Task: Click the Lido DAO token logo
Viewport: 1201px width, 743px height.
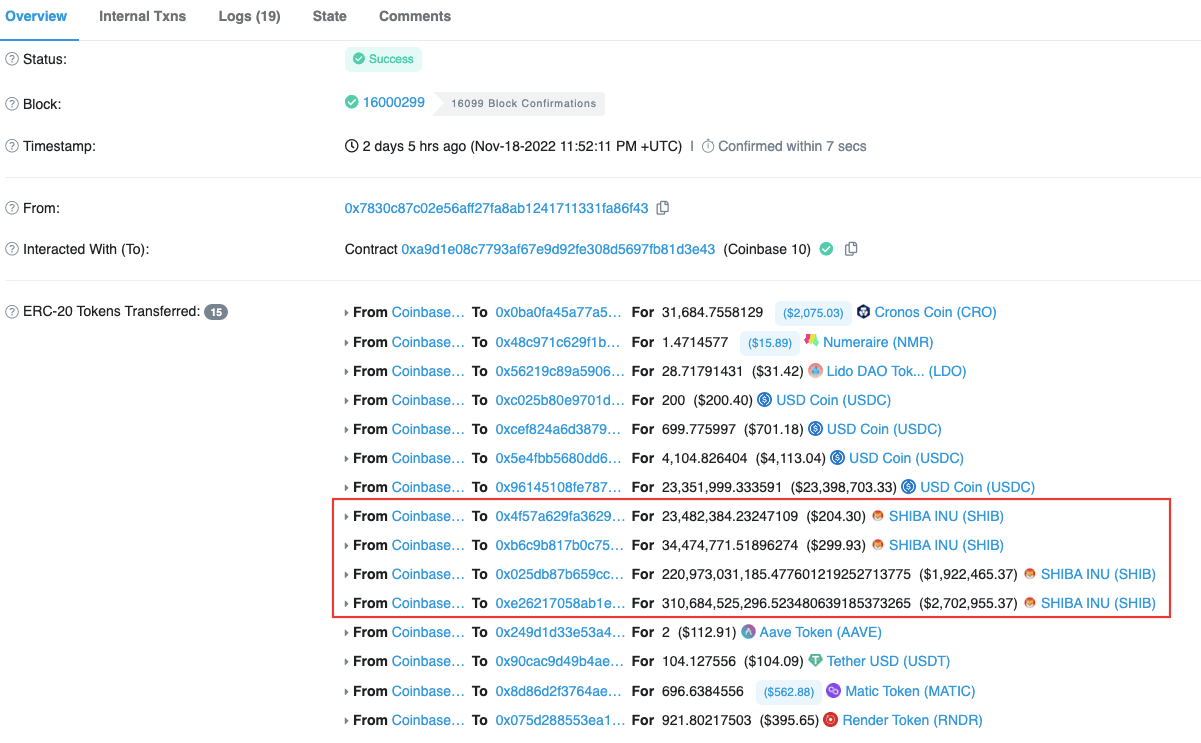Action: pyautogui.click(x=816, y=371)
